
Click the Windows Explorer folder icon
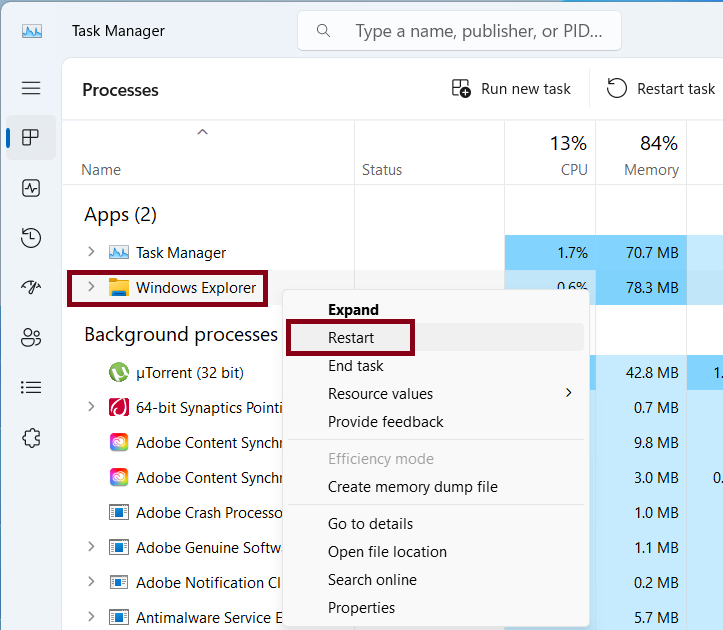pyautogui.click(x=119, y=287)
